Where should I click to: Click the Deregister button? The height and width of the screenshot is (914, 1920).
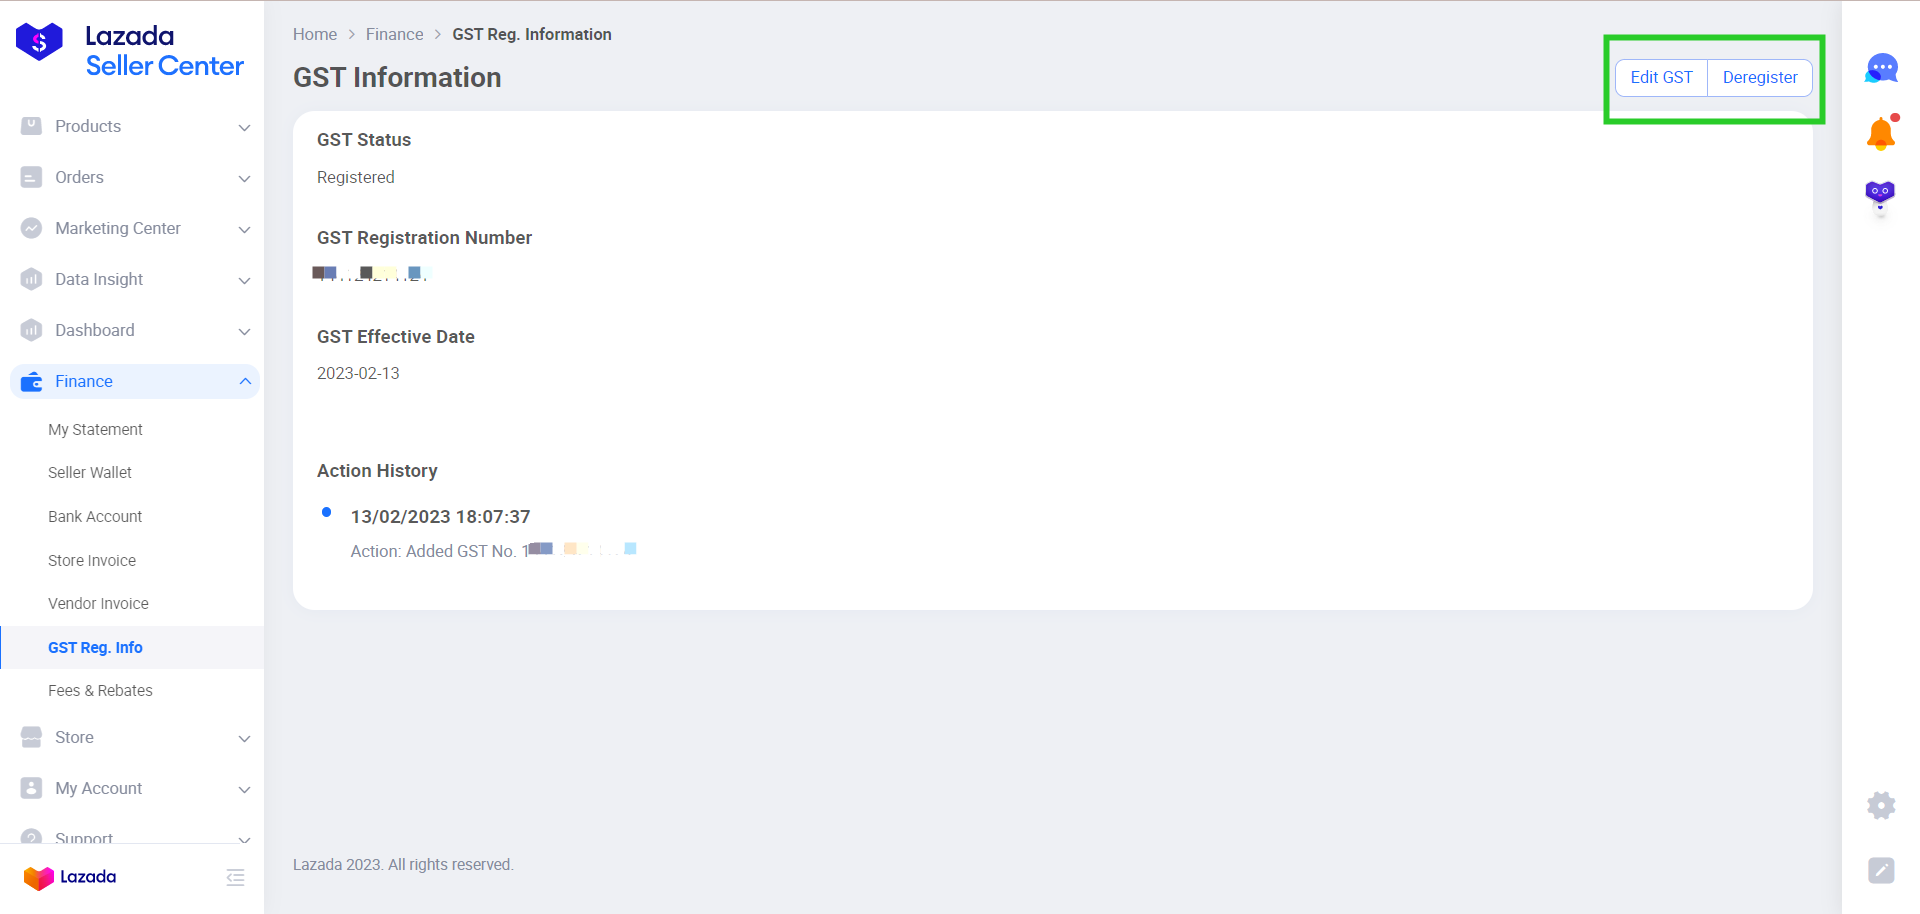coord(1760,77)
